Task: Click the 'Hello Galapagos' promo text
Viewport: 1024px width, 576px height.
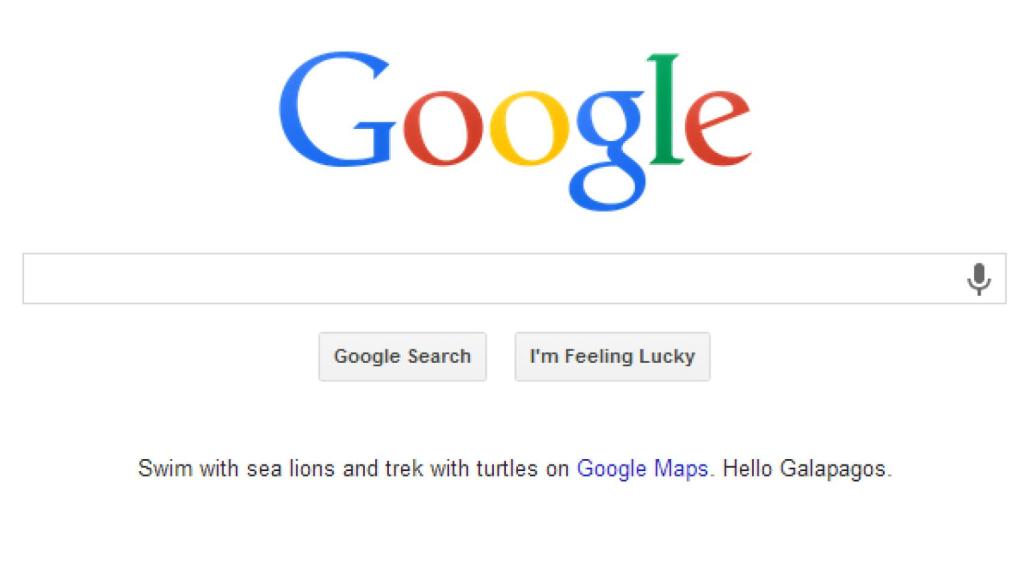Action: click(x=803, y=468)
